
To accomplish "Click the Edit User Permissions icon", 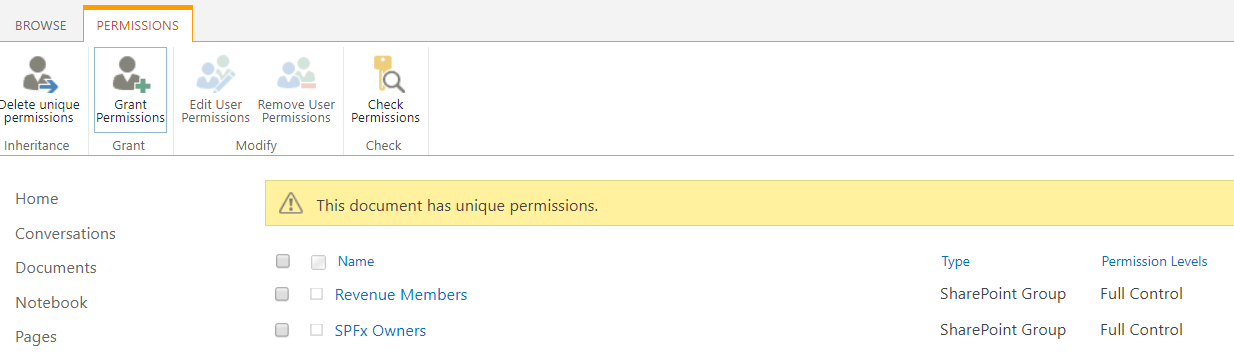I will click(214, 73).
